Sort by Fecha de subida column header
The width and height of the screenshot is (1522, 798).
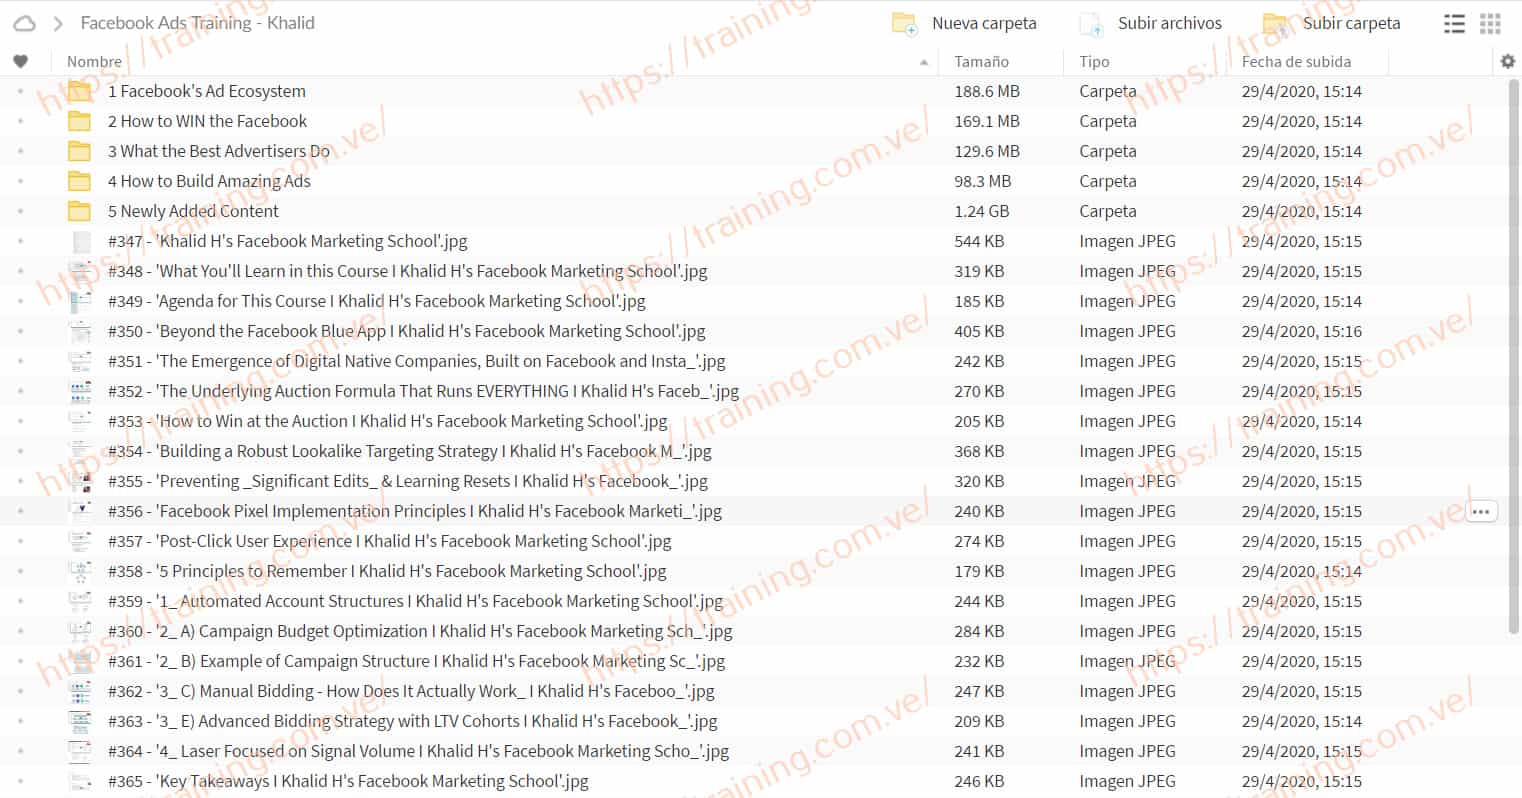pyautogui.click(x=1296, y=61)
